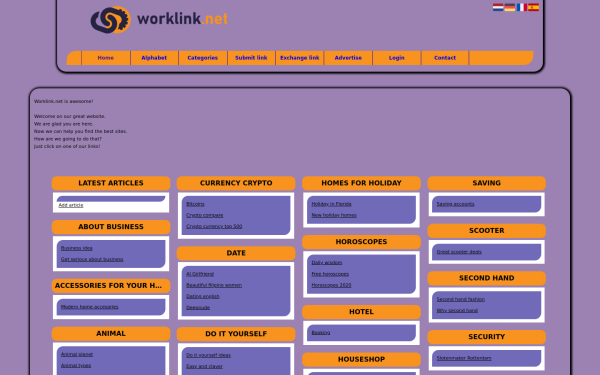Image resolution: width=600 pixels, height=375 pixels.
Task: Open the Login page
Action: pos(396,58)
